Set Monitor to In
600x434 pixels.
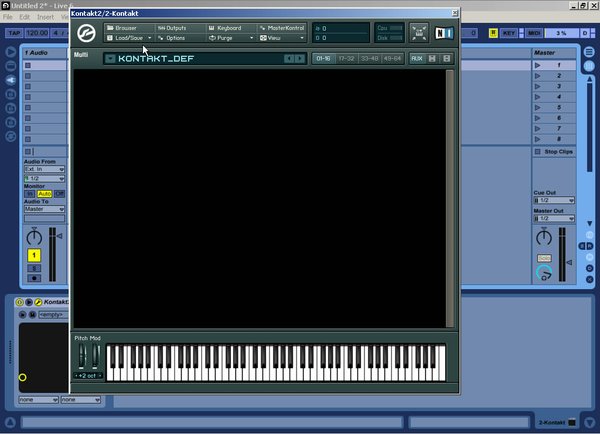tap(29, 194)
